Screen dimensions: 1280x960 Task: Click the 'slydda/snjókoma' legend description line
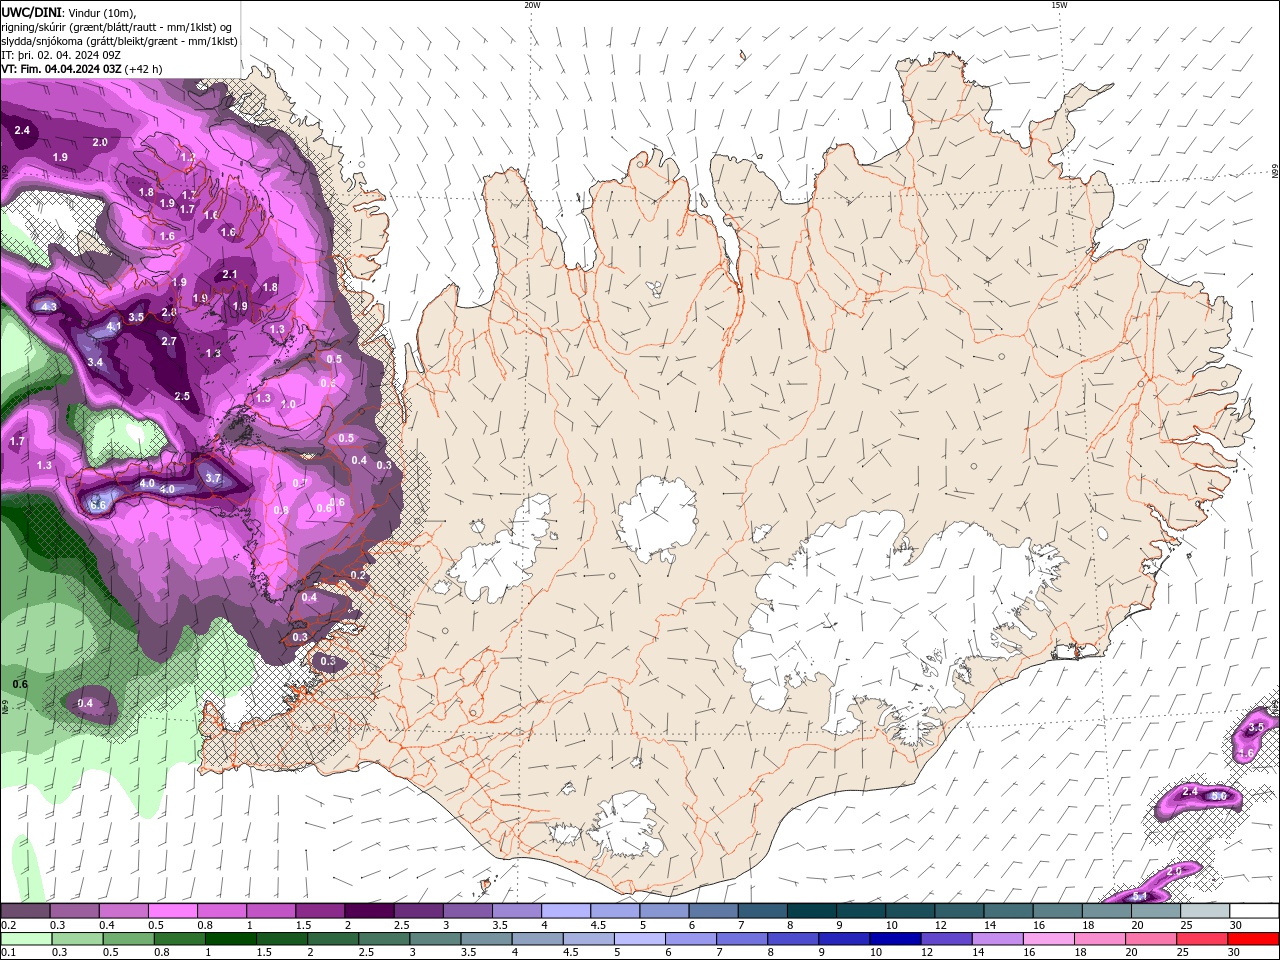(118, 41)
